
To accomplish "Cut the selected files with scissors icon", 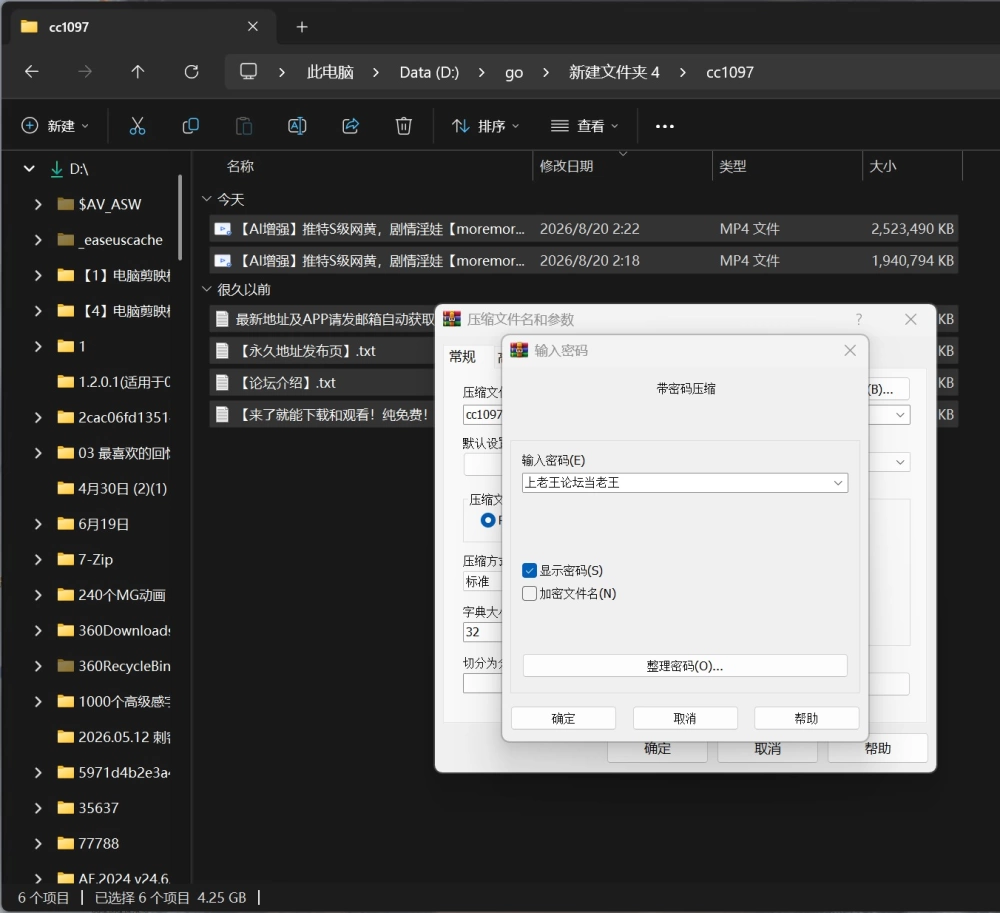I will coord(137,126).
